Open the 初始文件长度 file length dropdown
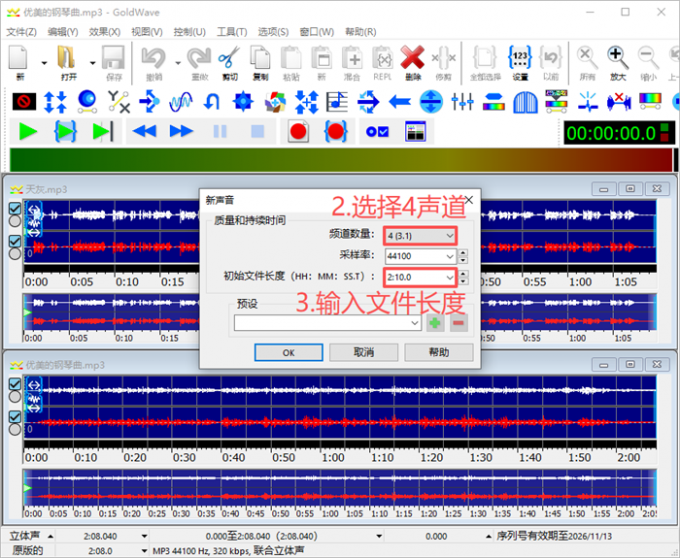680x558 pixels. coord(420,277)
